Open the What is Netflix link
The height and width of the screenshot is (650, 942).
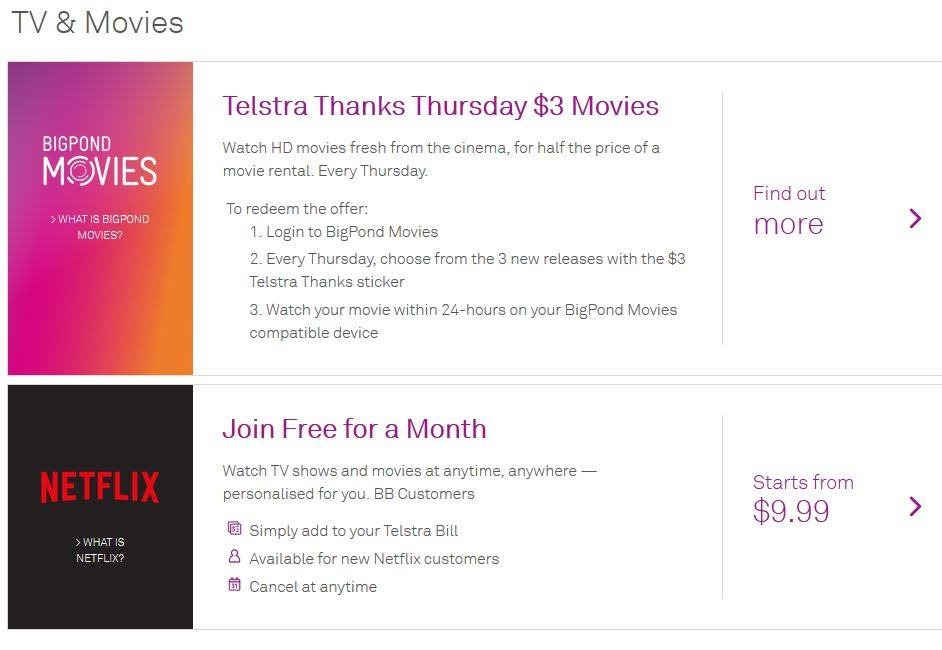[100, 550]
